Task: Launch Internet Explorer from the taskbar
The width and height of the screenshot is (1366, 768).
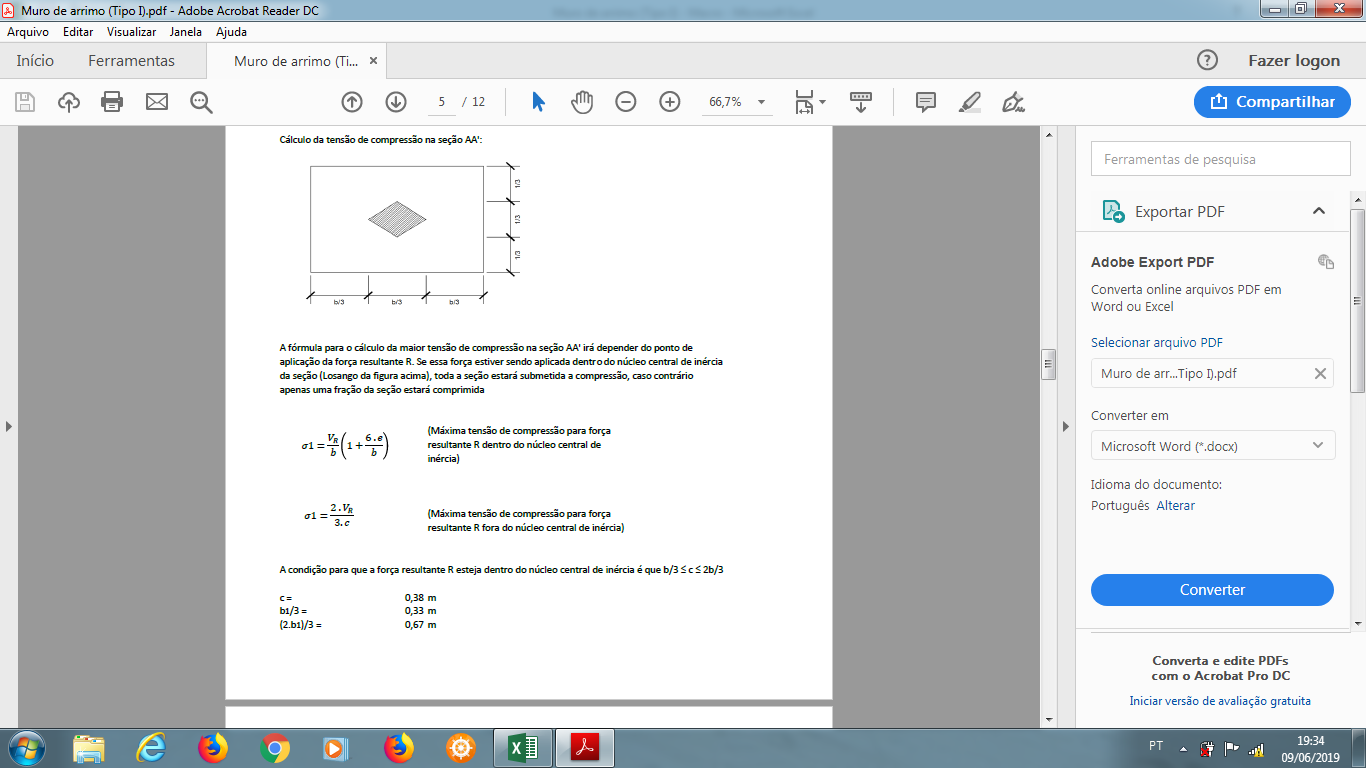Action: coord(151,748)
